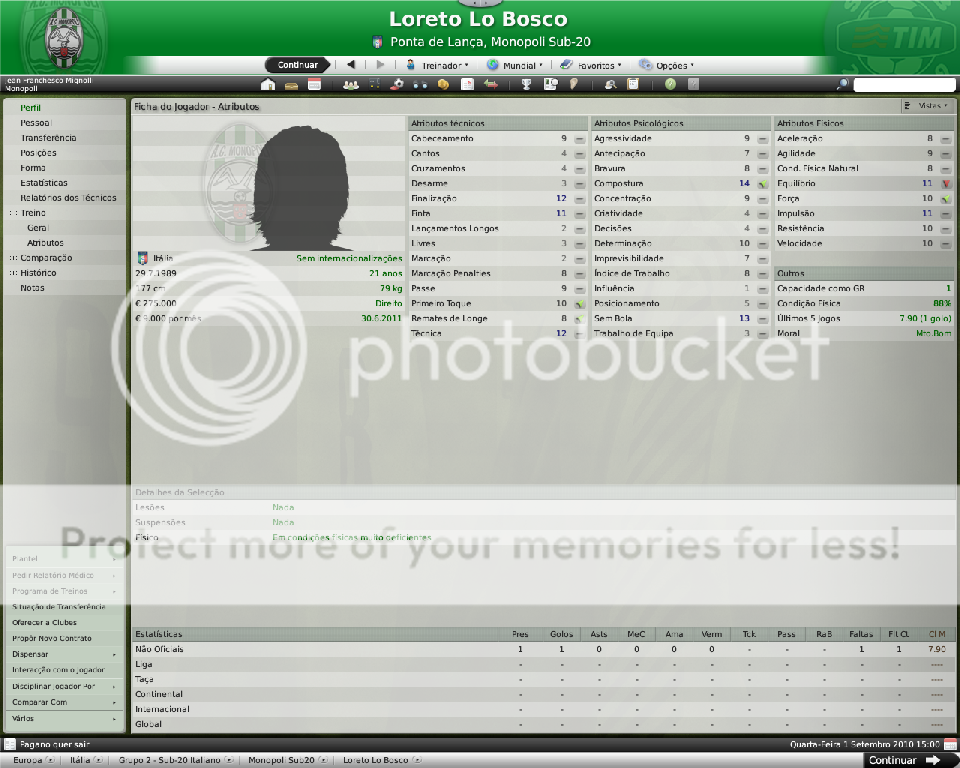Open the Vistas dropdown
The image size is (960, 768).
point(927,105)
